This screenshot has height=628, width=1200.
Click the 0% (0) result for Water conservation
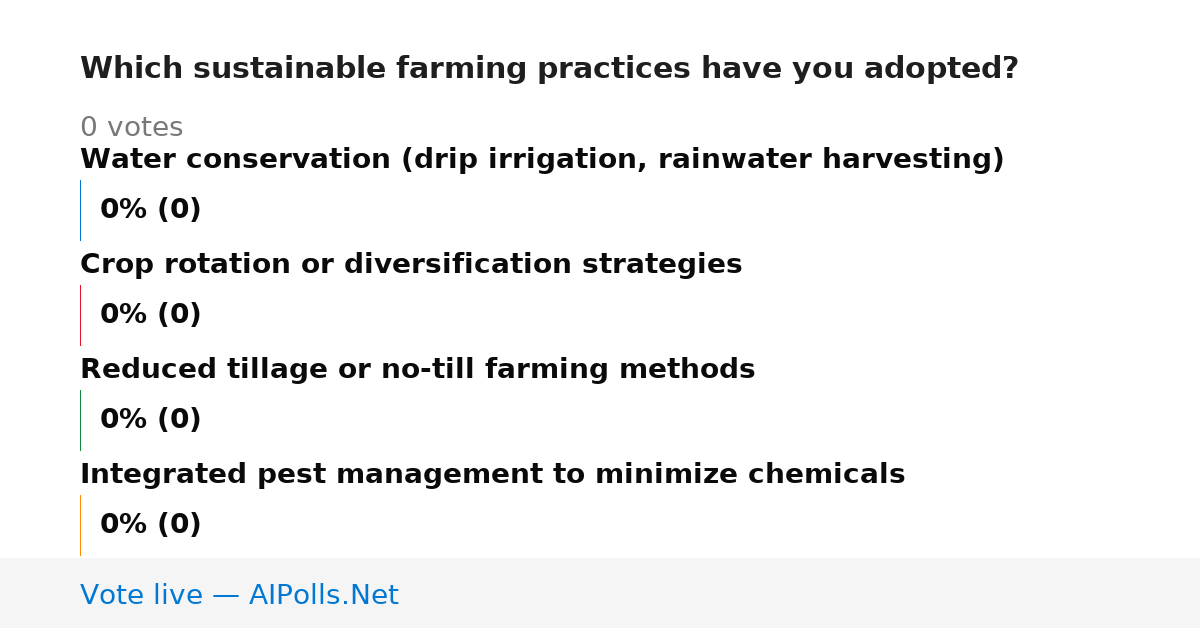(150, 210)
